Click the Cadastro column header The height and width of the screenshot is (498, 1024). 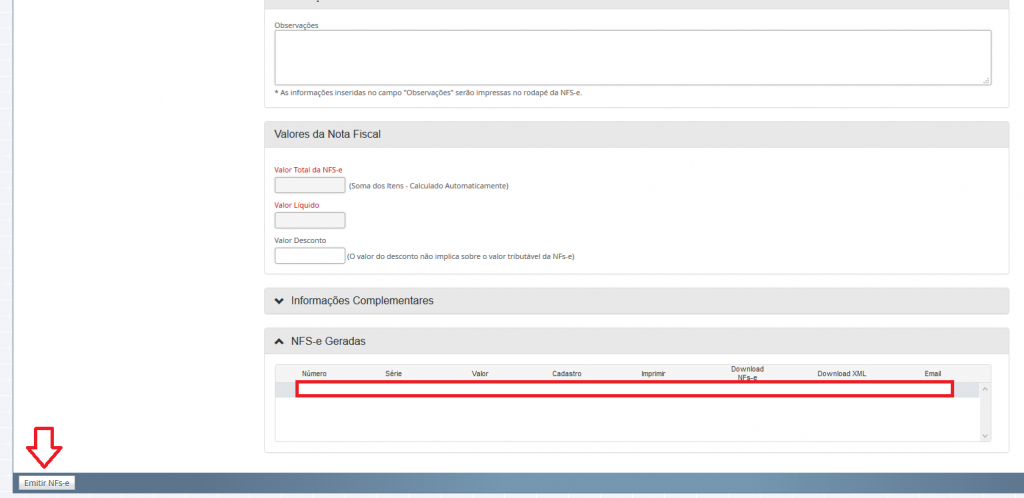click(566, 373)
